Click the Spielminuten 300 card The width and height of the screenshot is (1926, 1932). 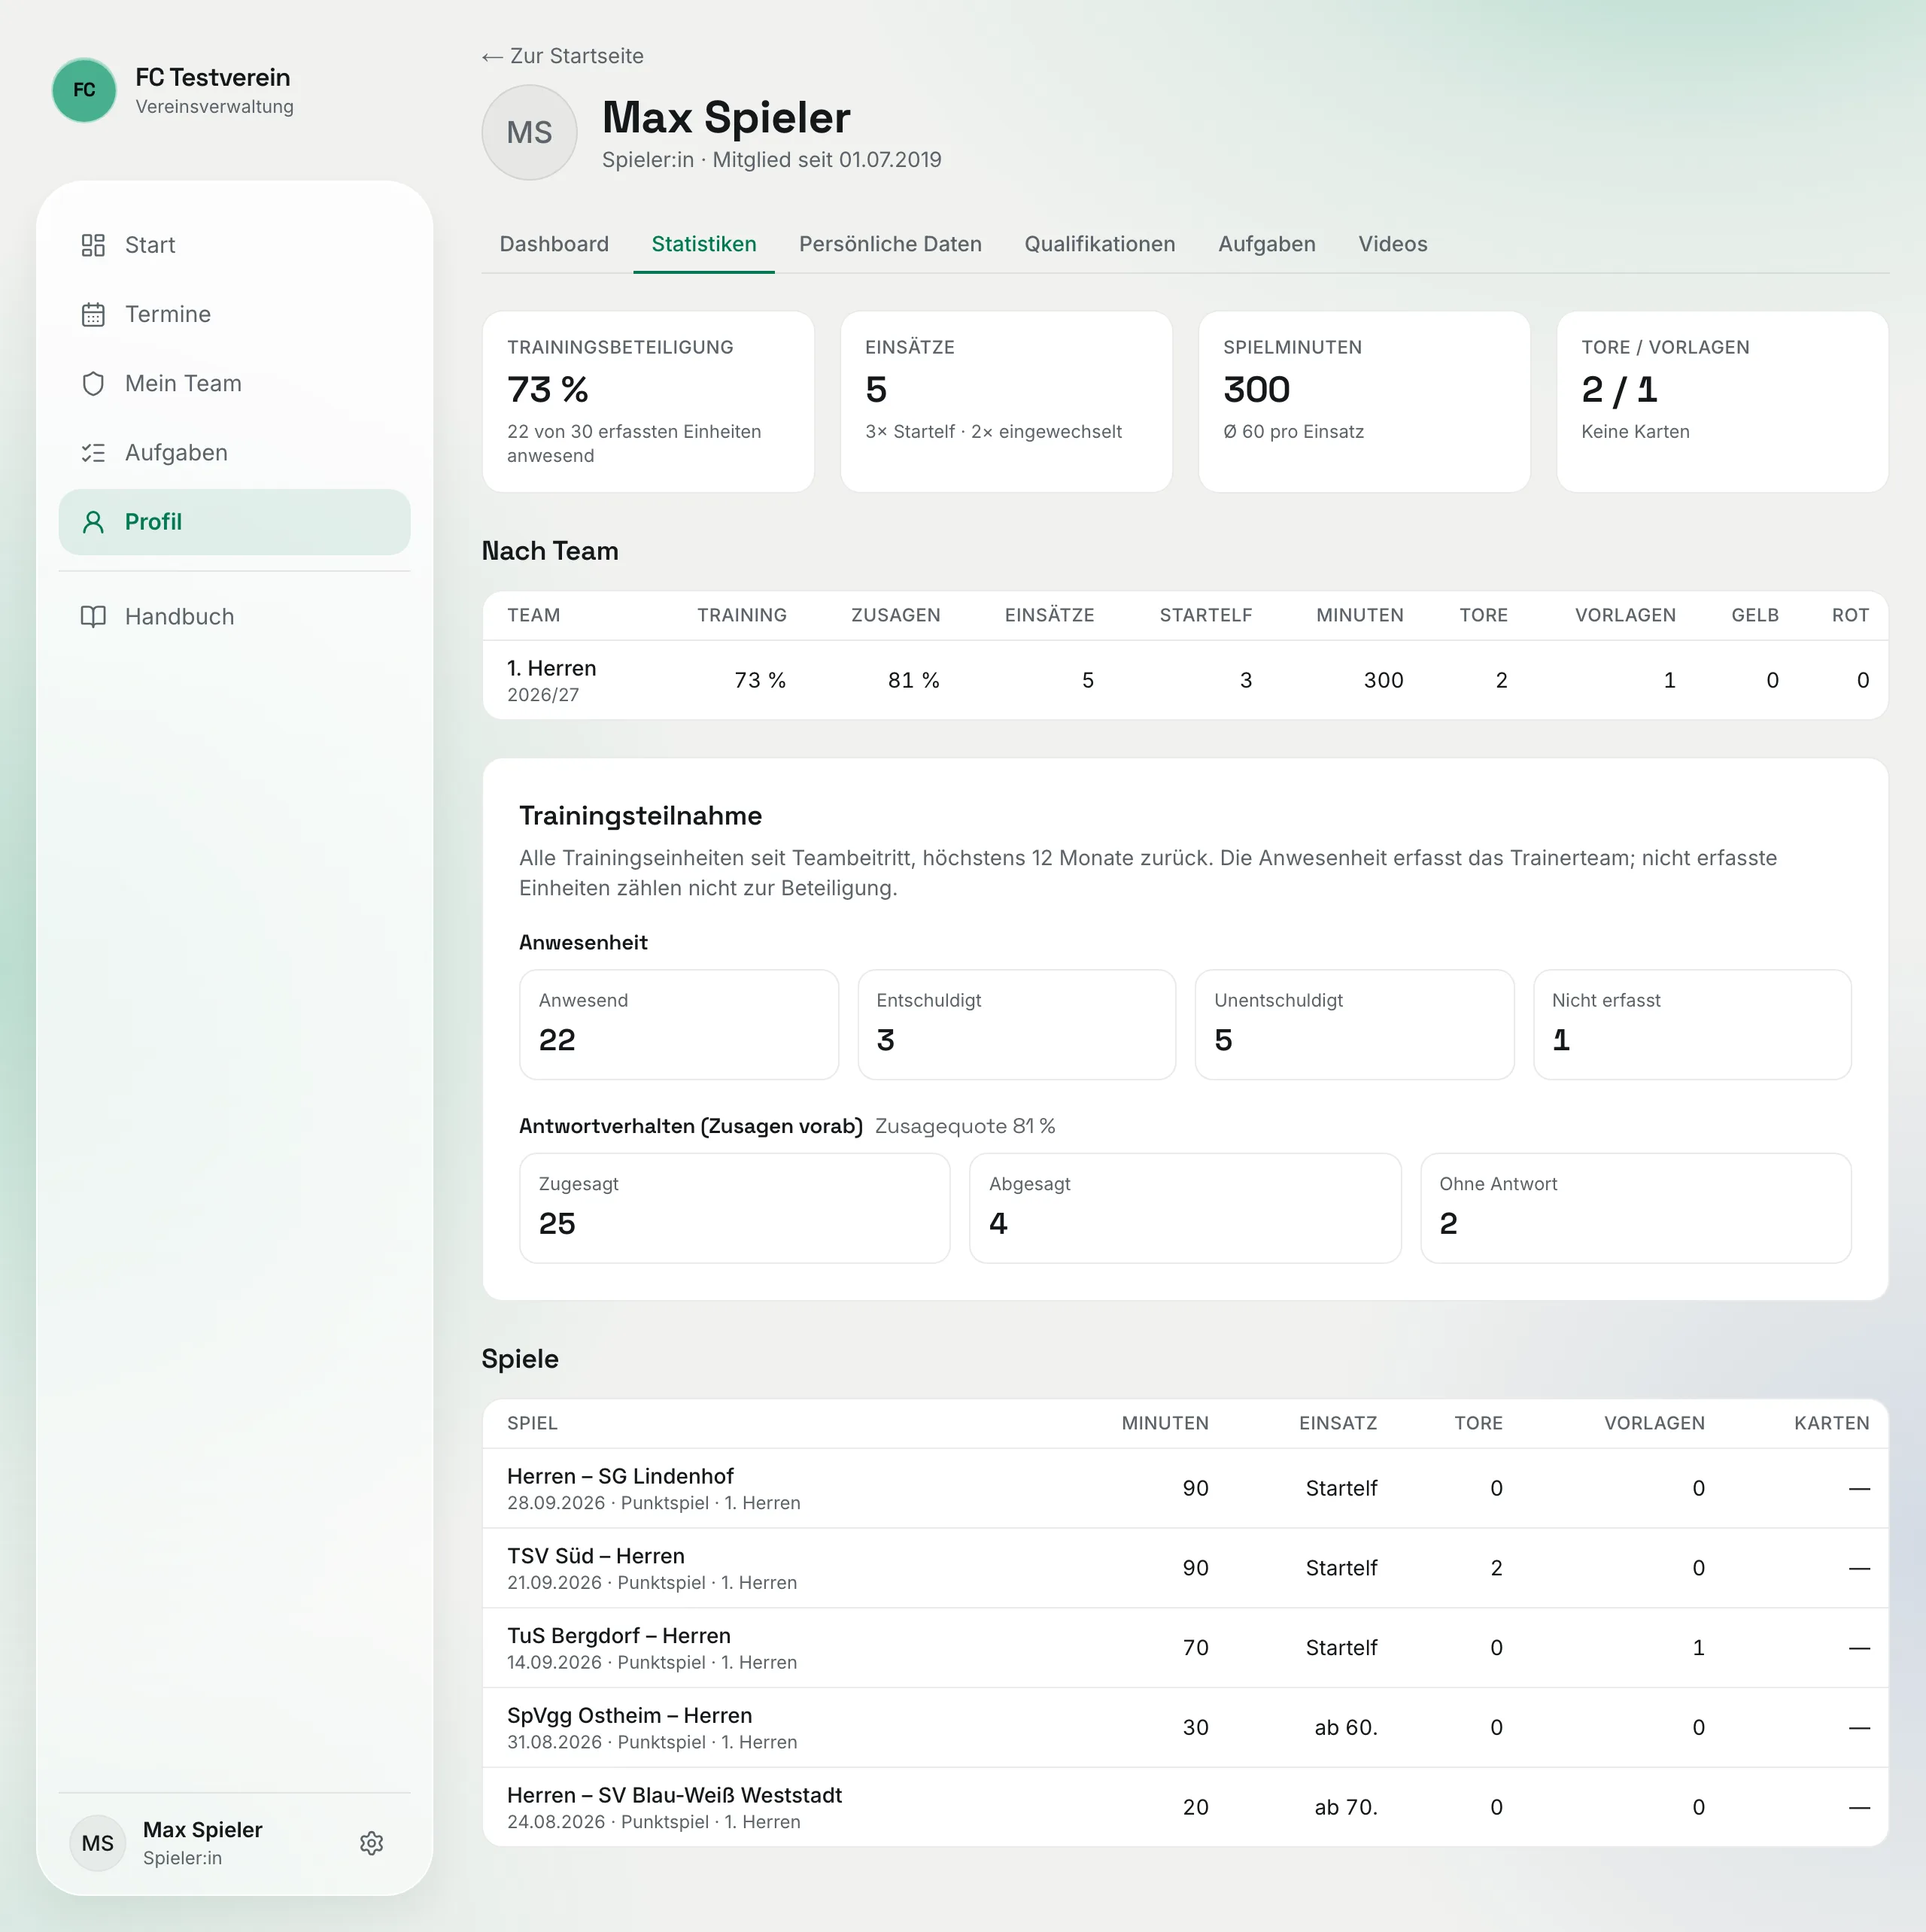(1364, 401)
